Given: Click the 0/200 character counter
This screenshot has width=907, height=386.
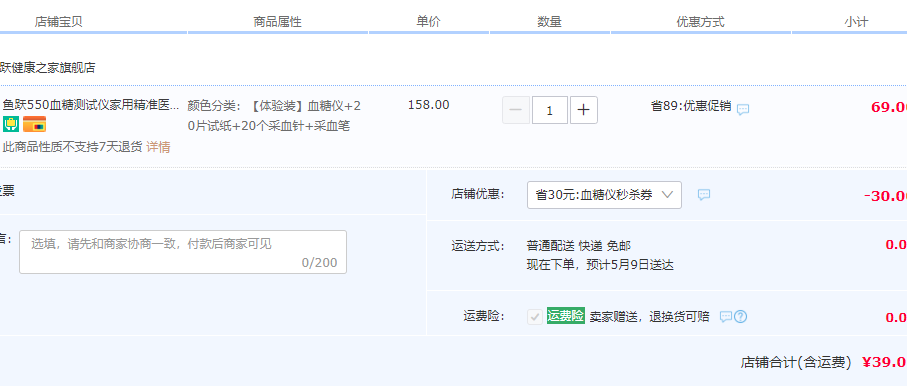Looking at the screenshot, I should click(319, 263).
